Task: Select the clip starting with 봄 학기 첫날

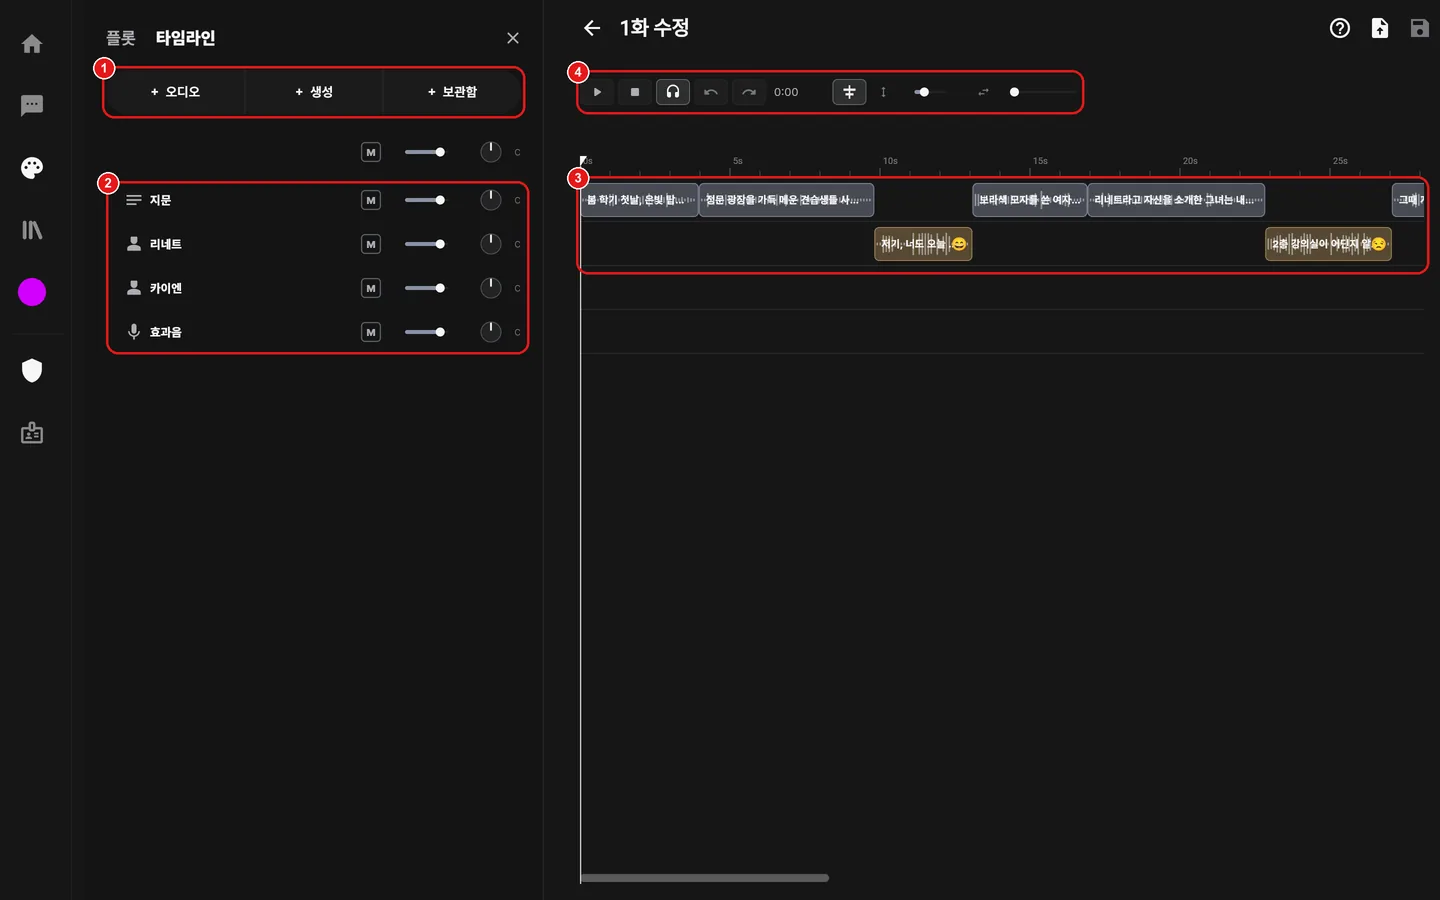Action: pyautogui.click(x=639, y=200)
